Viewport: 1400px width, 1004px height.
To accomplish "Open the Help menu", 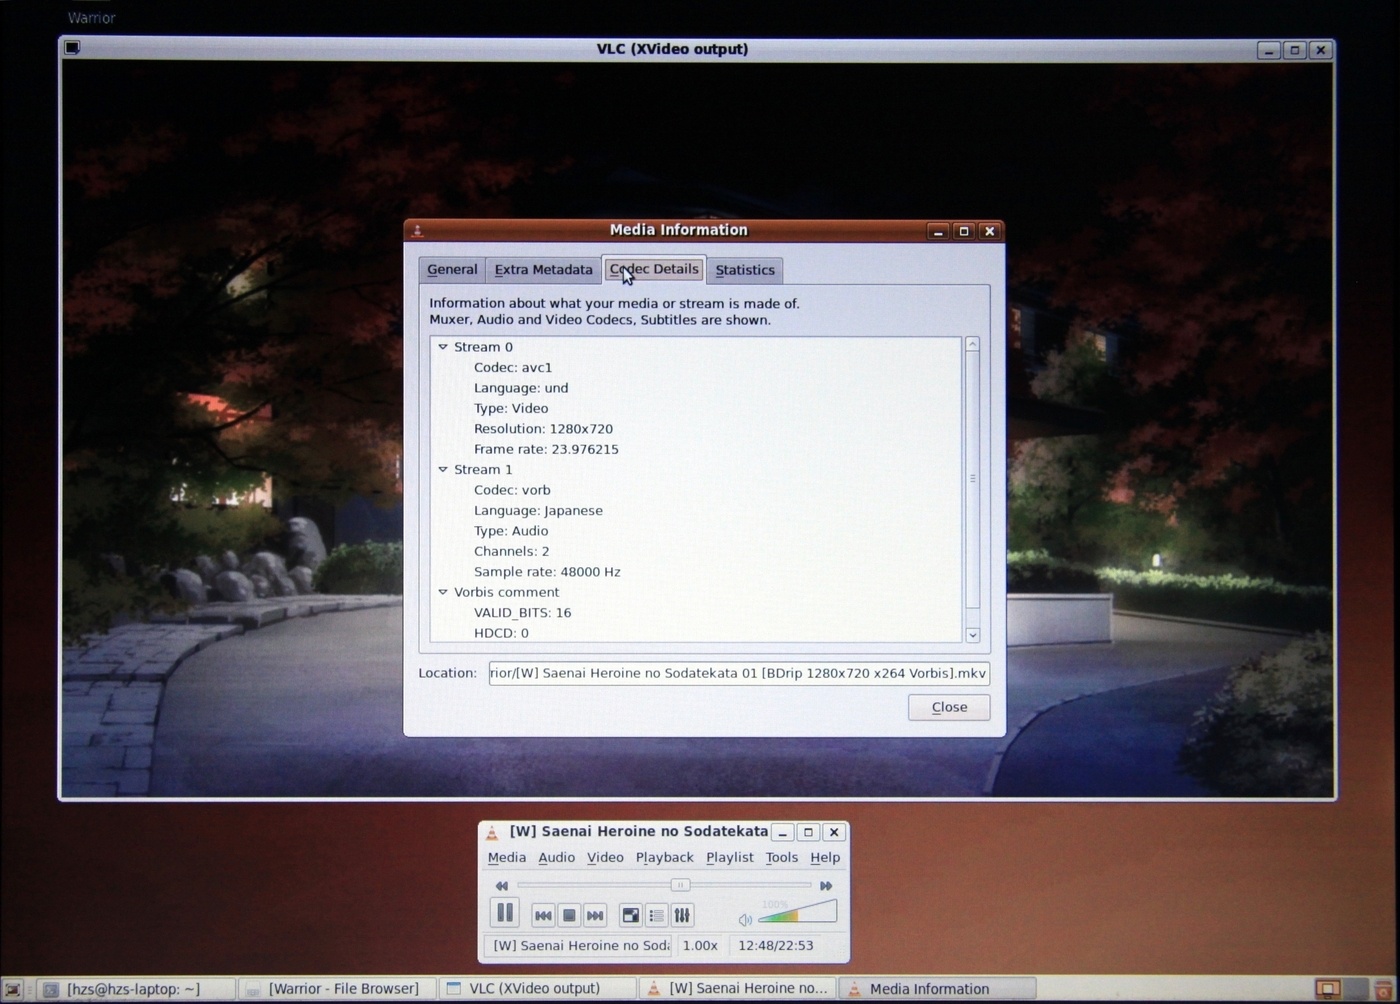I will tap(825, 857).
